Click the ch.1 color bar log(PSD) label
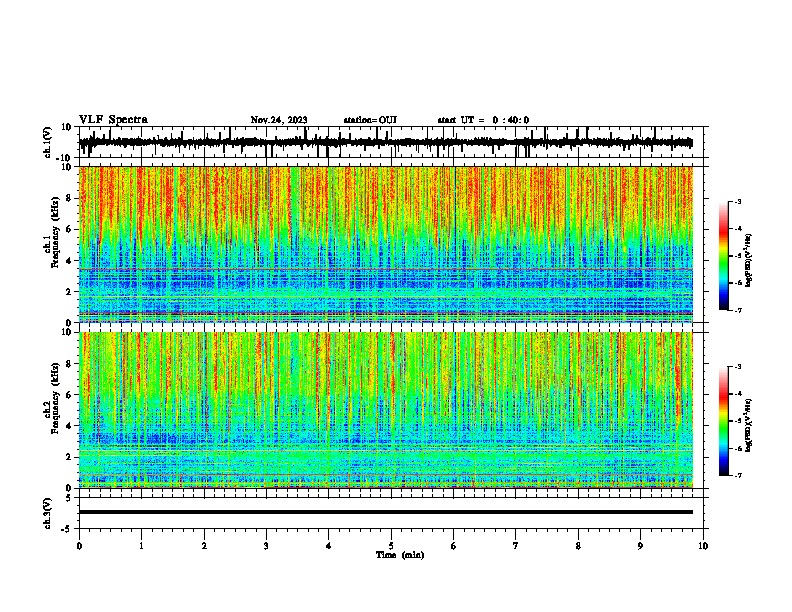 [748, 261]
